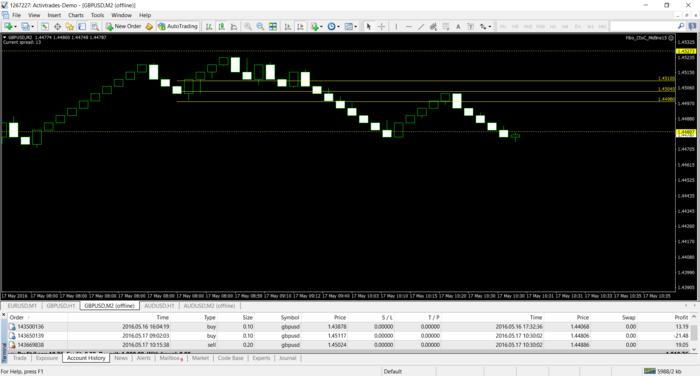
Task: Open the Charts menu
Action: (75, 15)
